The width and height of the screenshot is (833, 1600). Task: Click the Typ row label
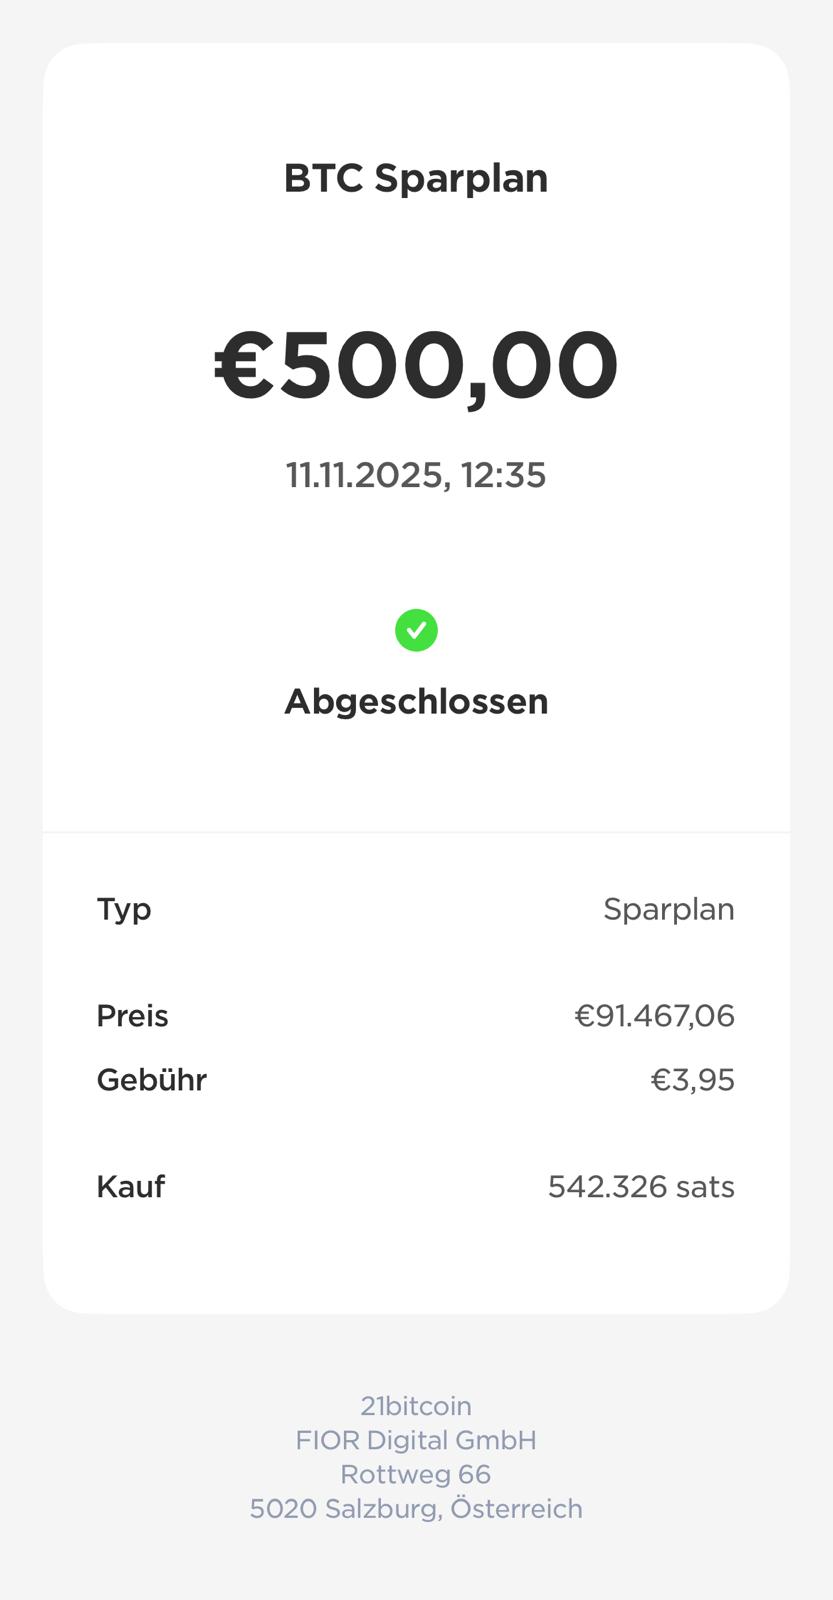(124, 909)
